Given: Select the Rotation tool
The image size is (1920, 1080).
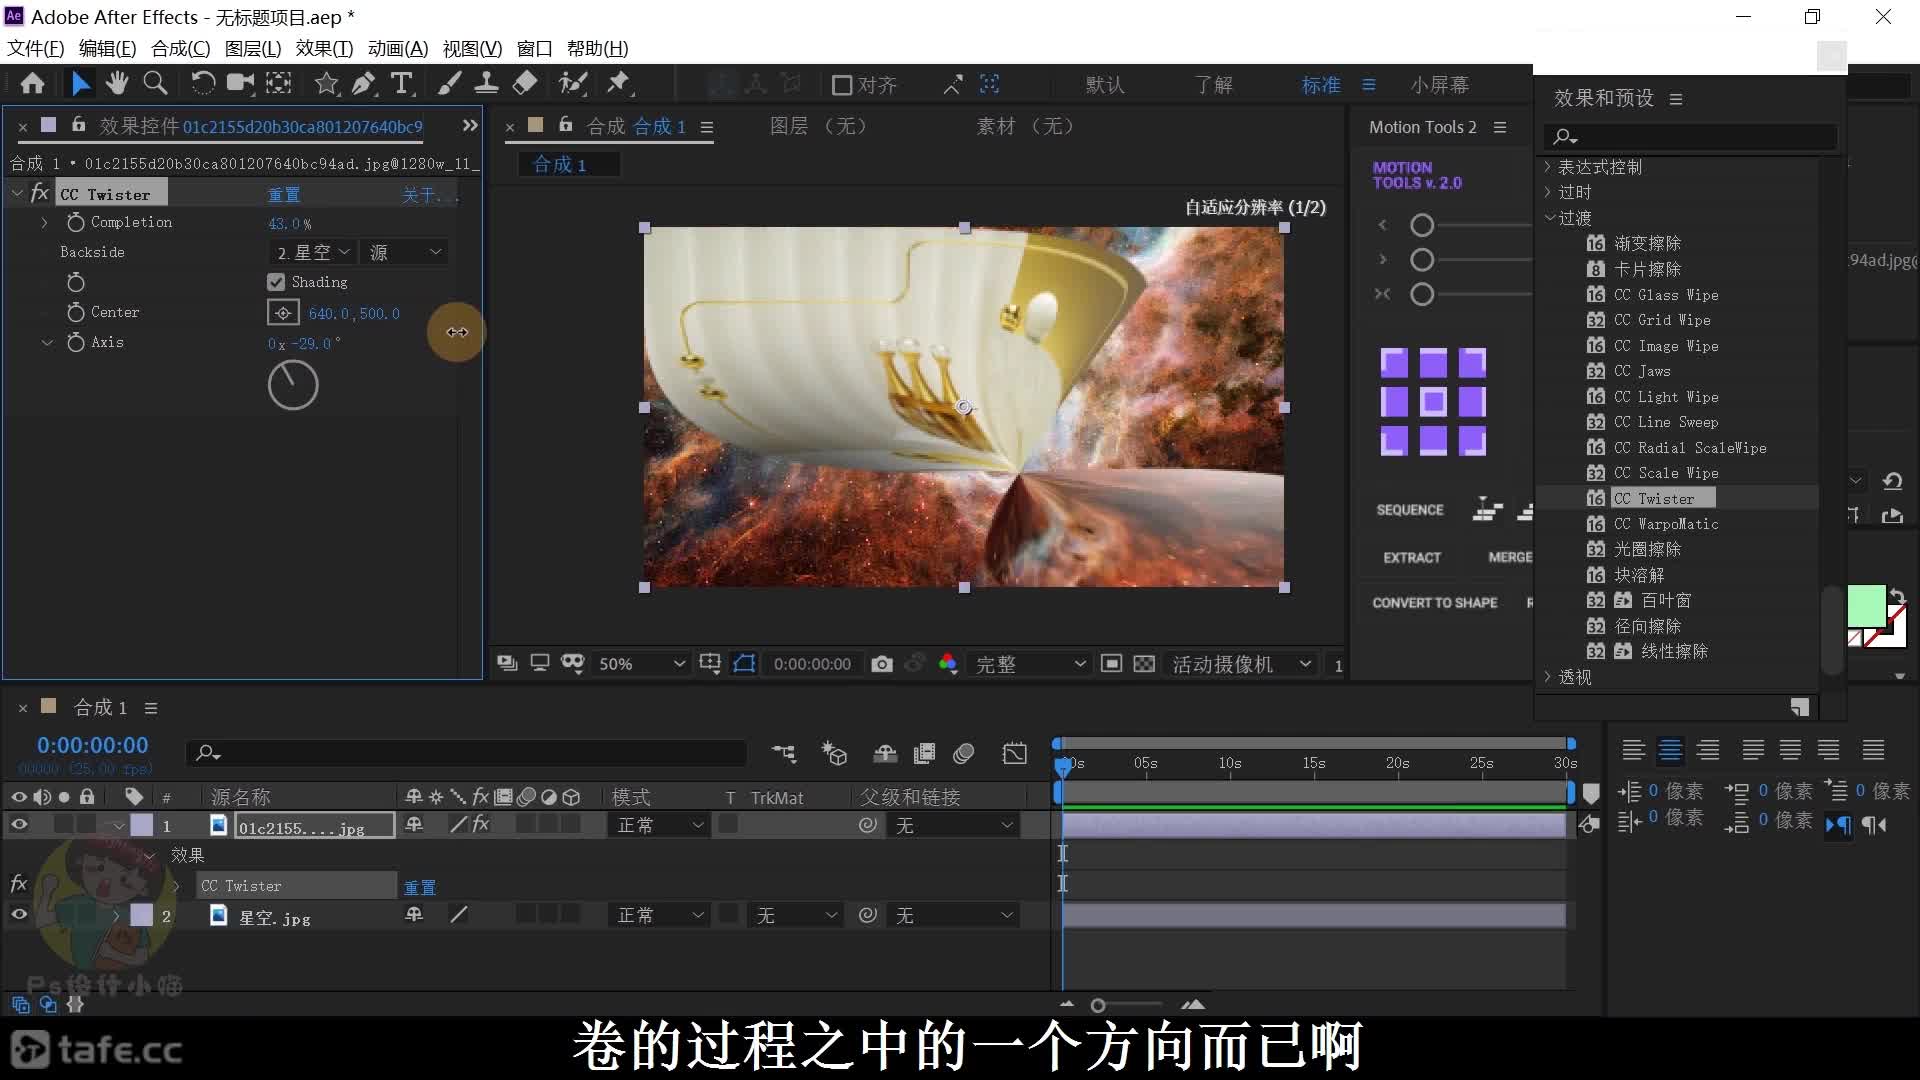Looking at the screenshot, I should point(202,84).
